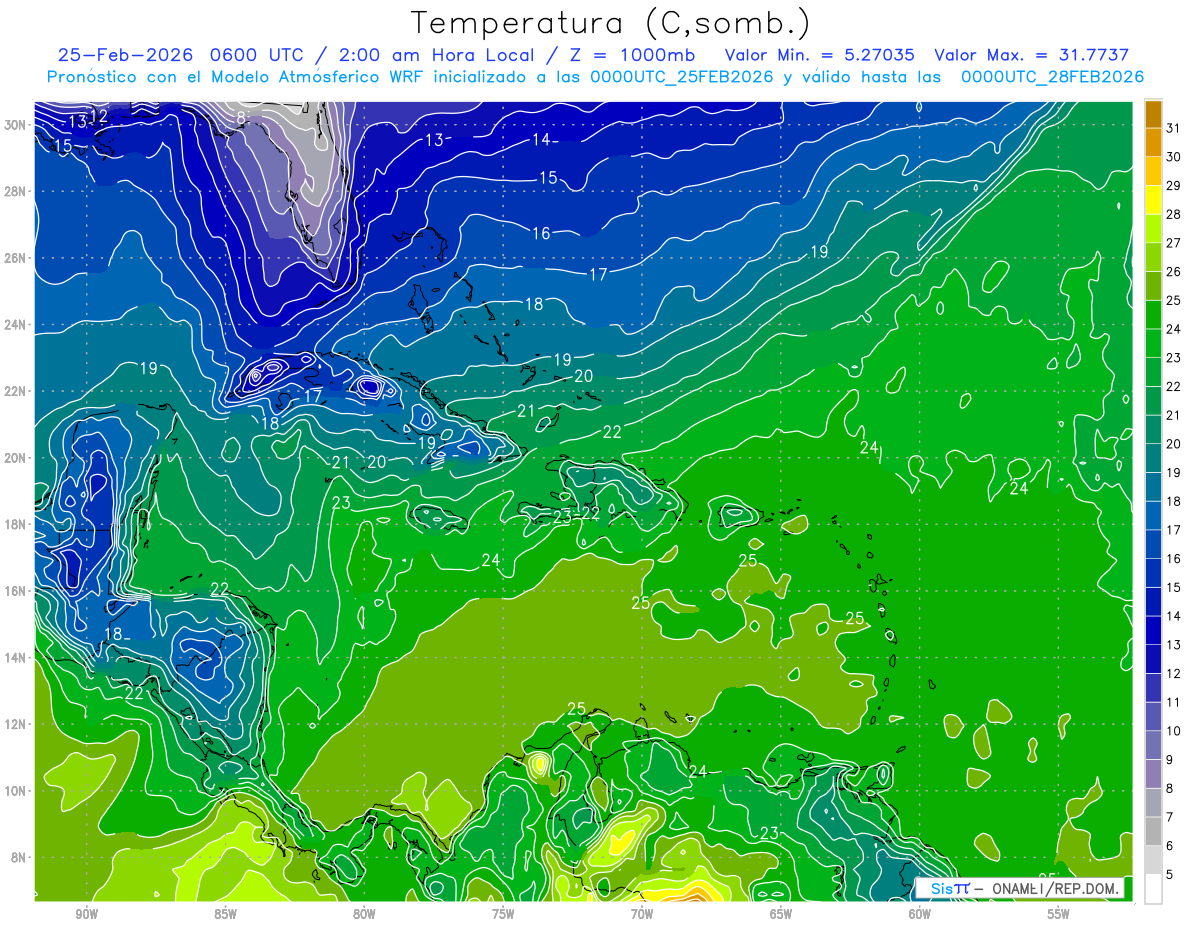Viewport: 1200px width, 927px height.
Task: Select the '14N' latitude axis label
Action: (x=15, y=657)
